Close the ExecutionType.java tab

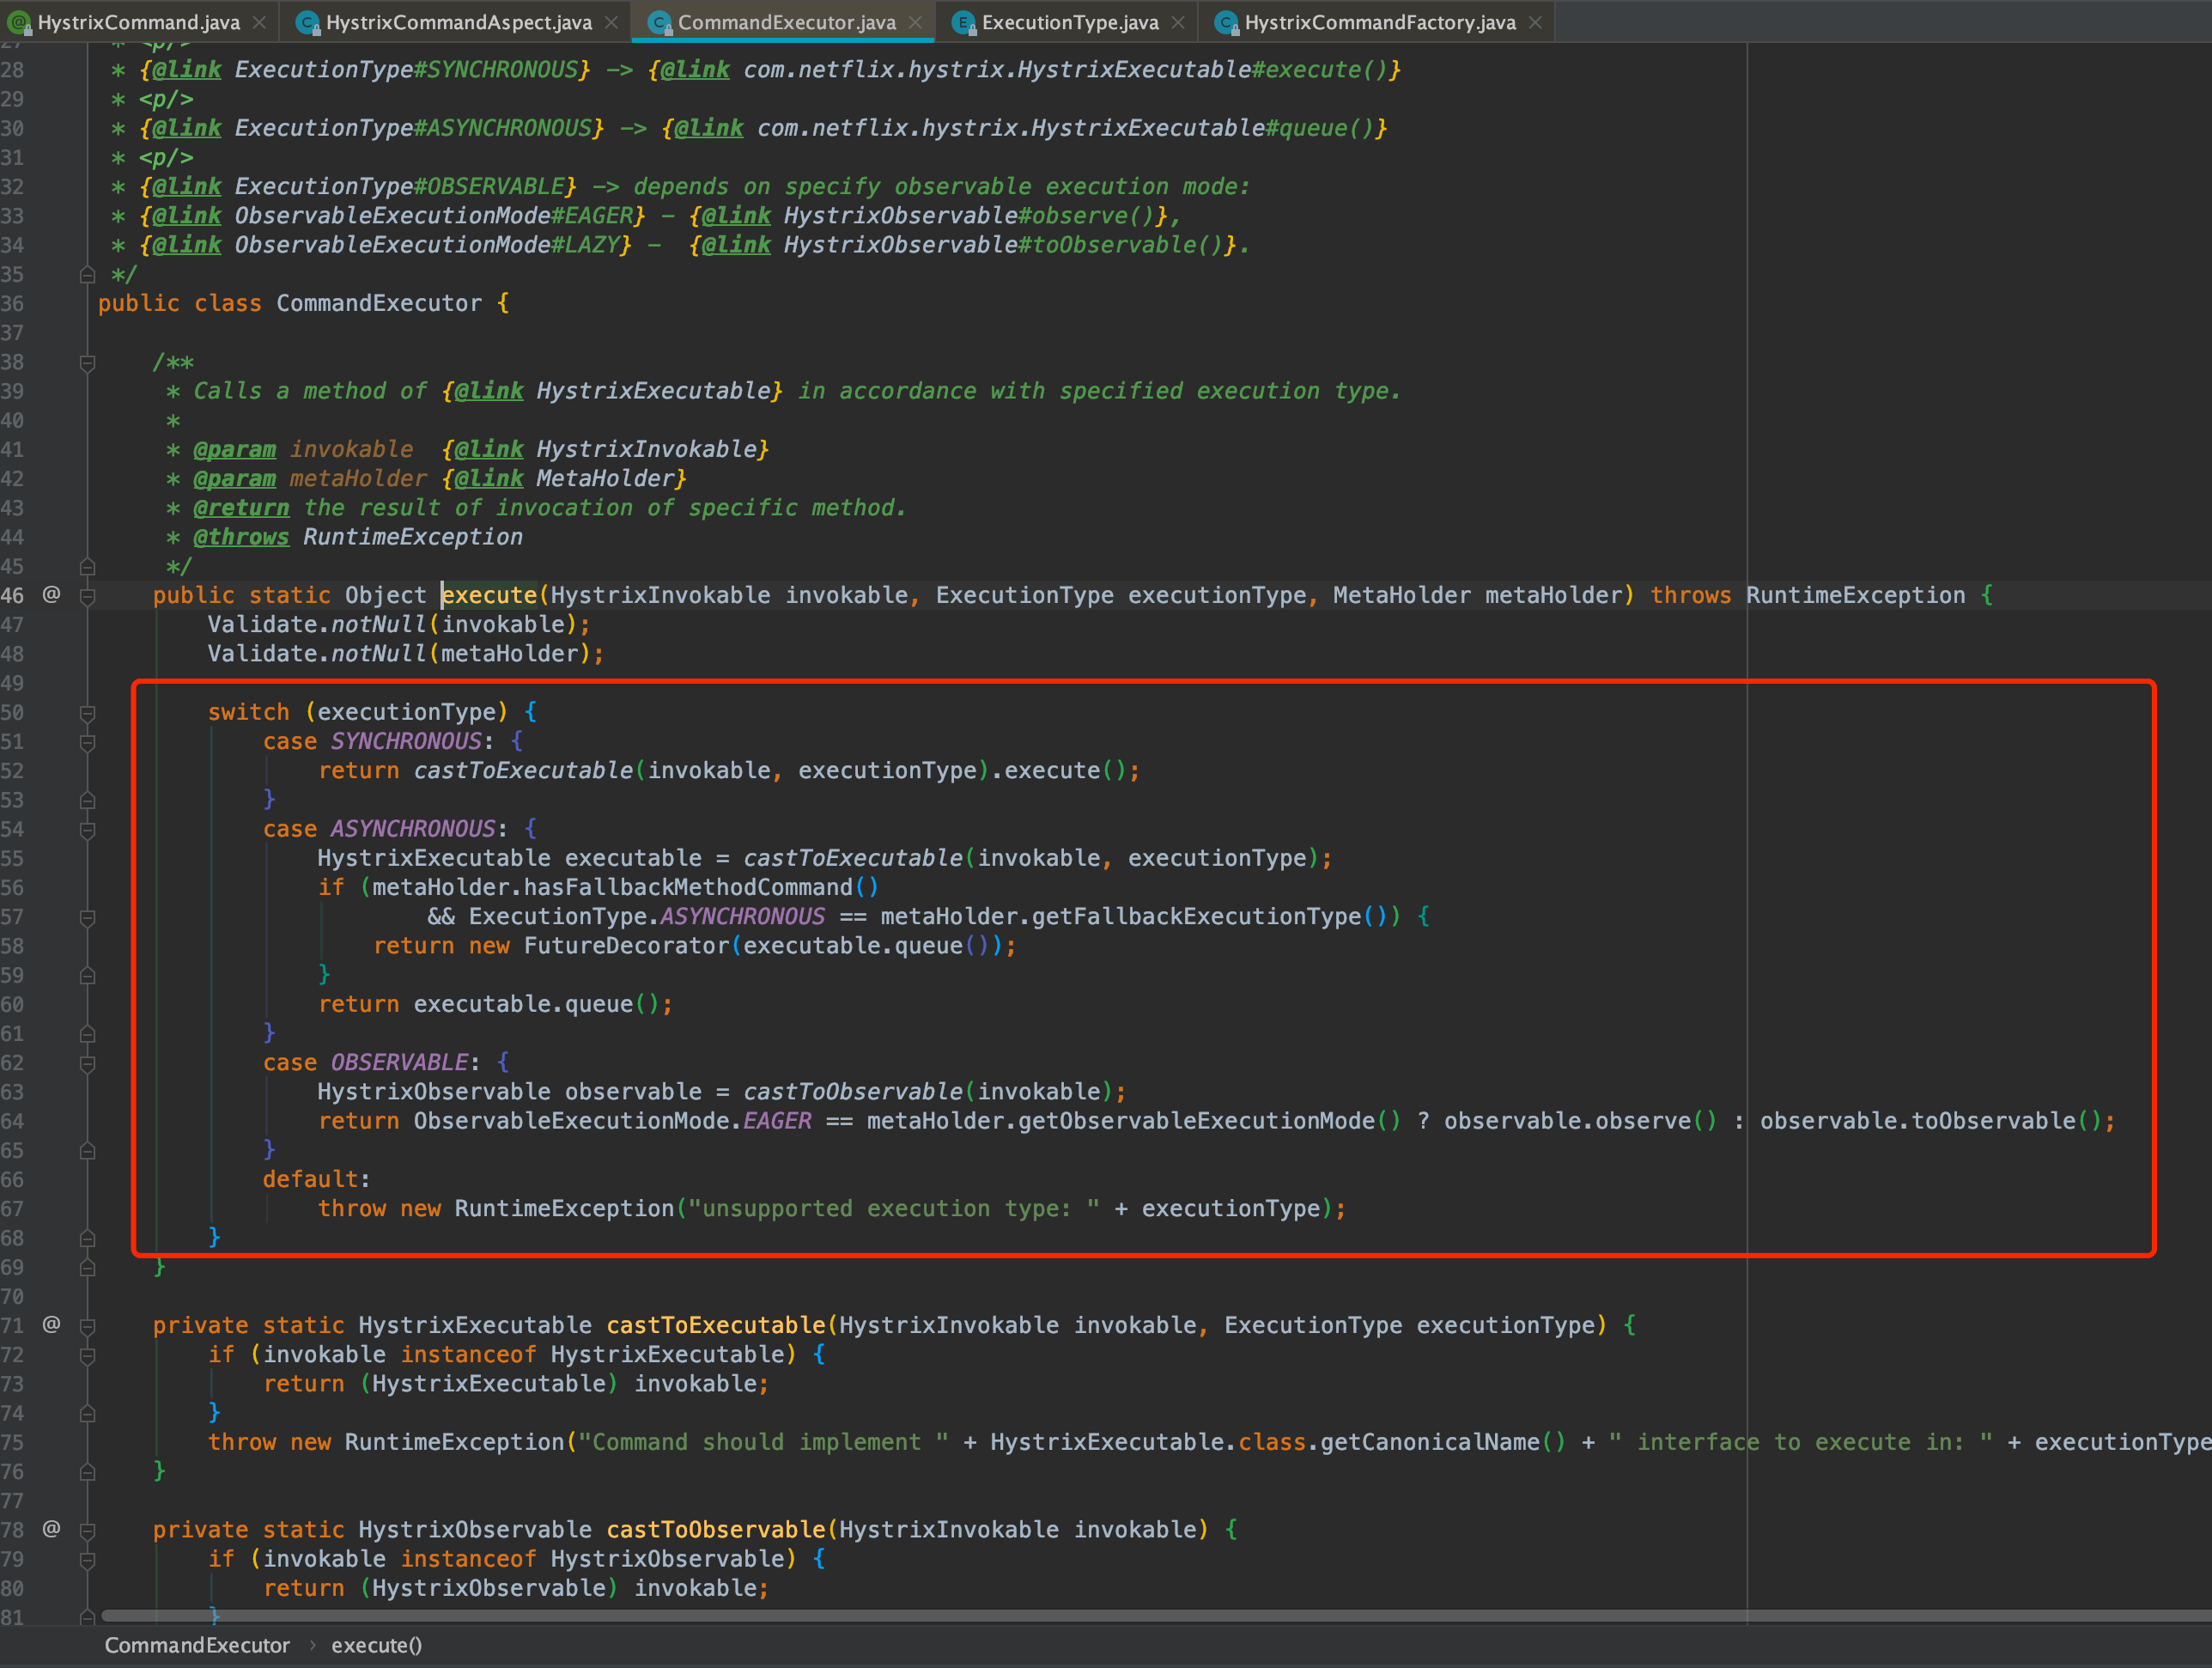(1178, 22)
